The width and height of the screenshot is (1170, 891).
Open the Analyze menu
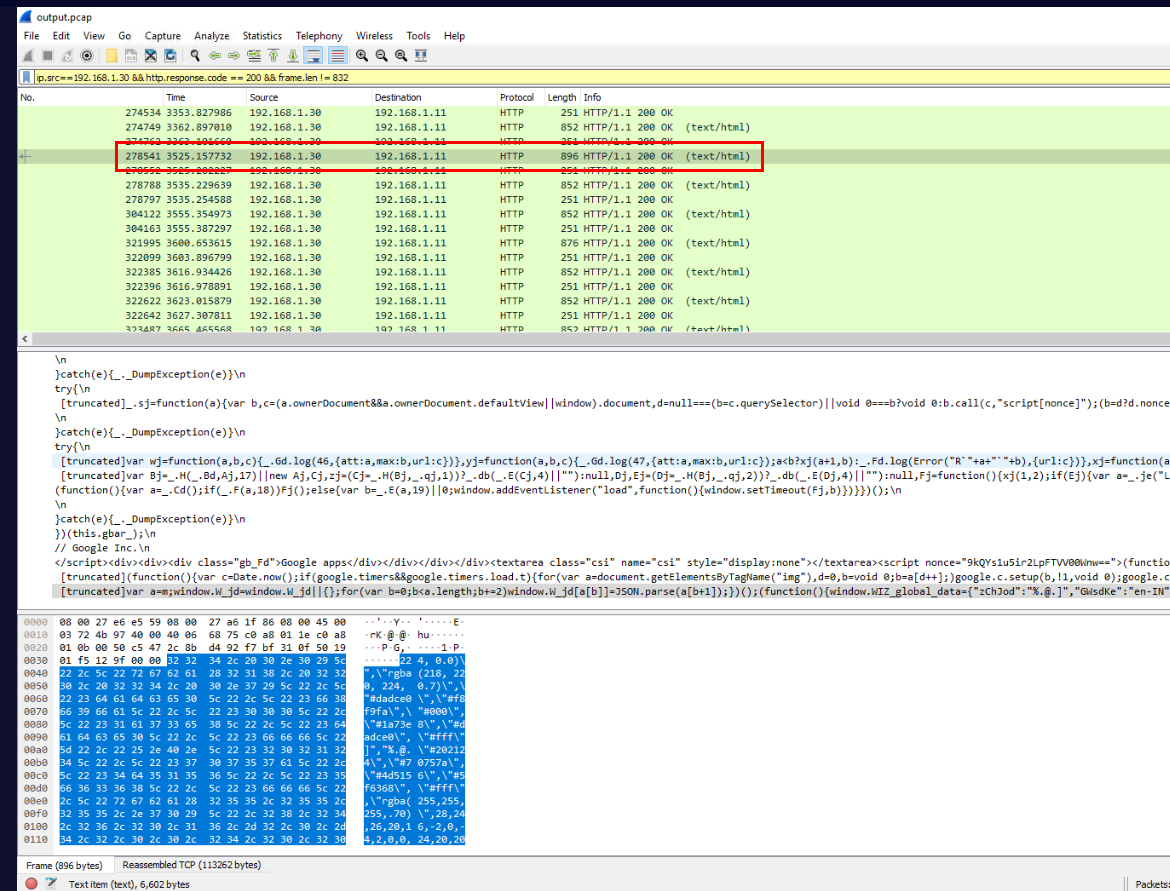[212, 36]
